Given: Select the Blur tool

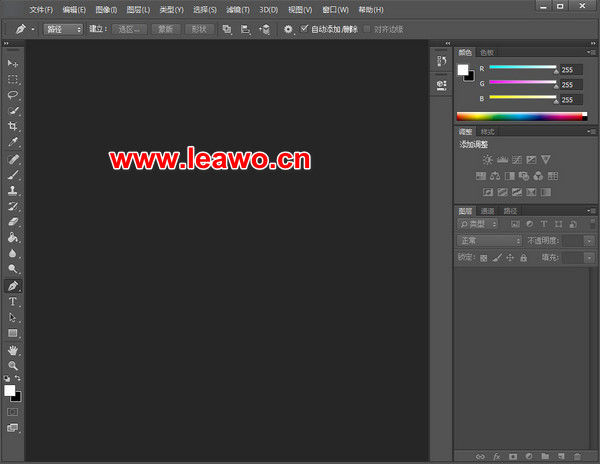Looking at the screenshot, I should 13,253.
